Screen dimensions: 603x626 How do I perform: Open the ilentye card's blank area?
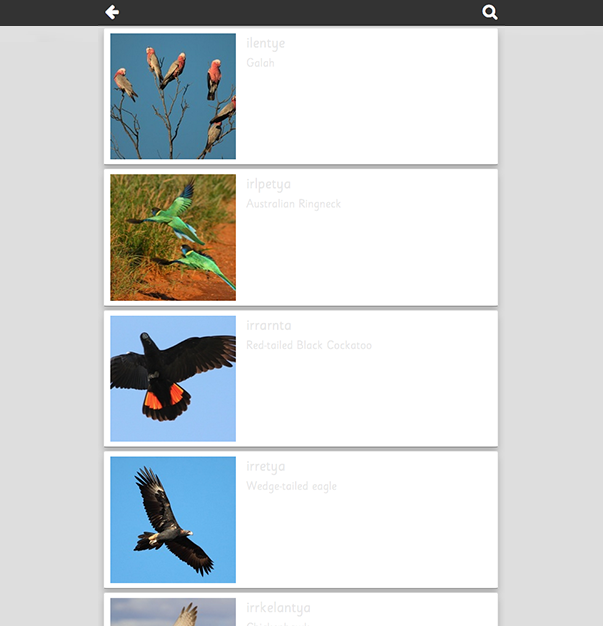pos(367,116)
